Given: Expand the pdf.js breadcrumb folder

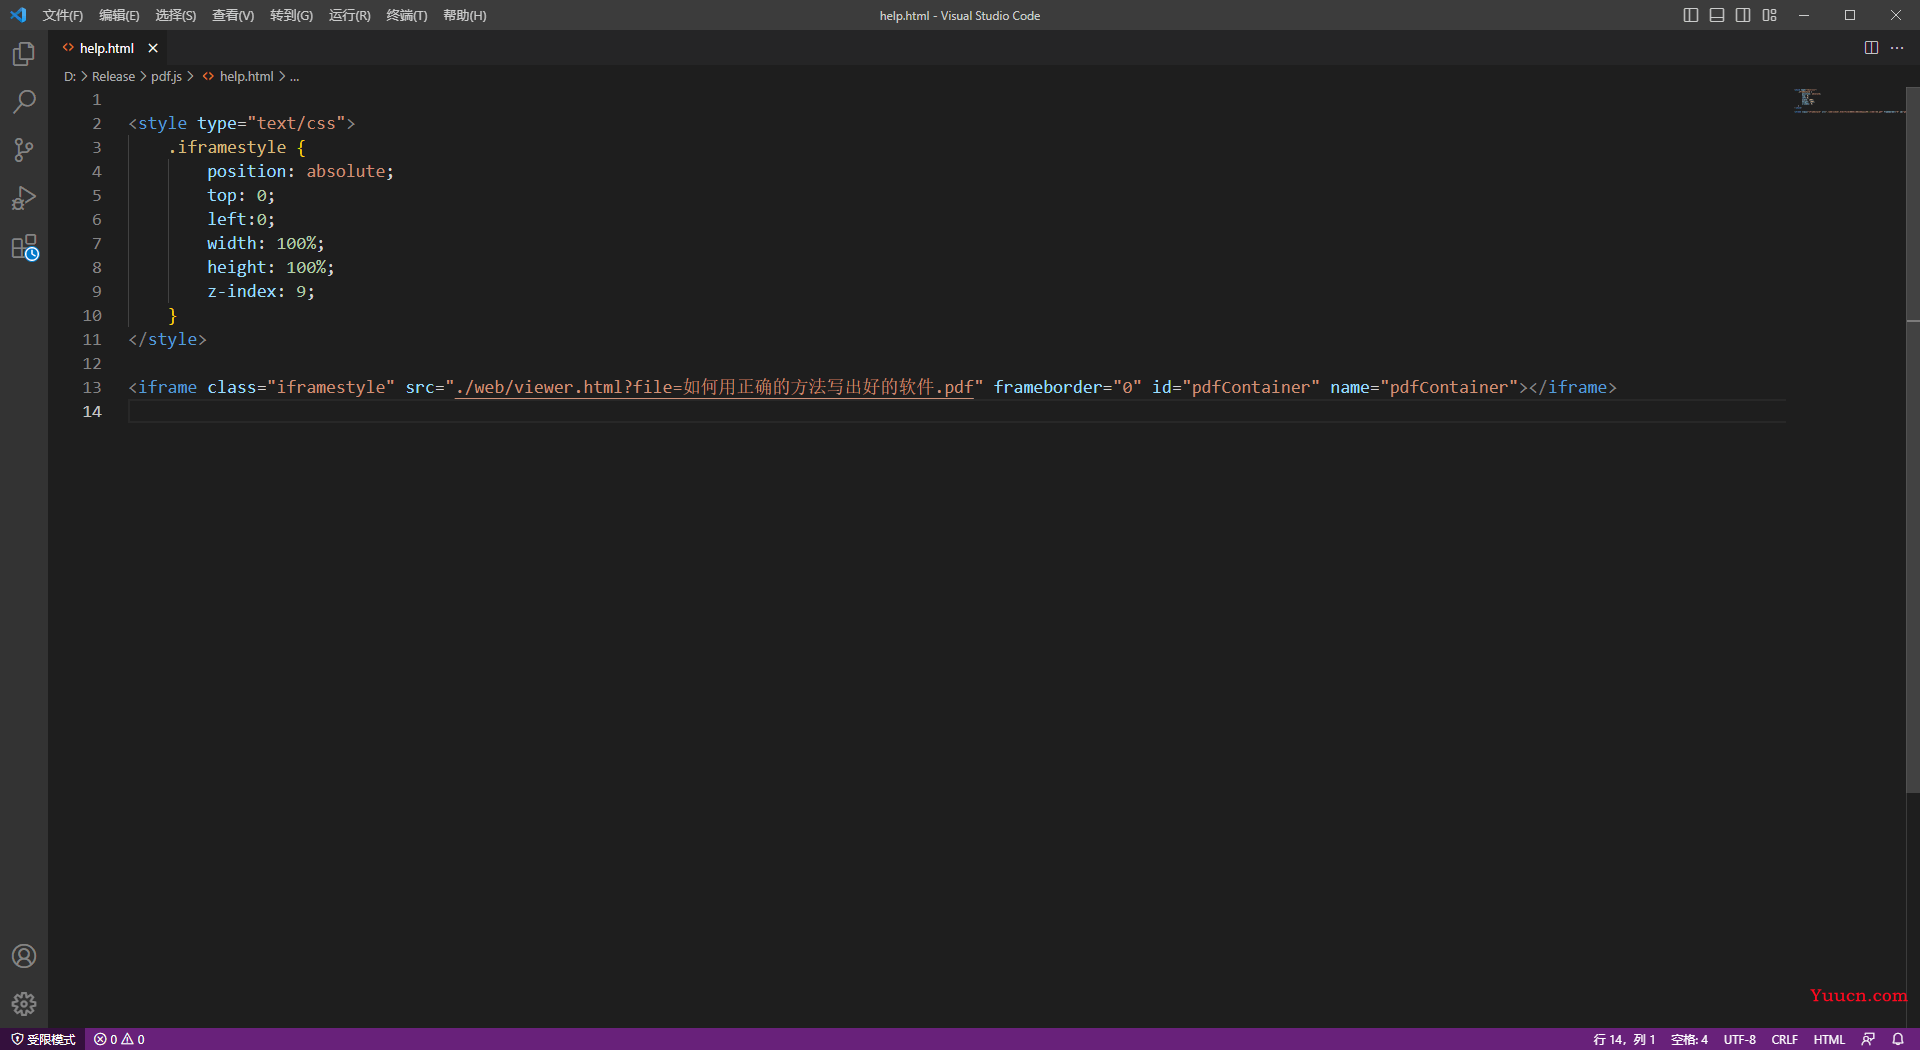Looking at the screenshot, I should [x=166, y=76].
